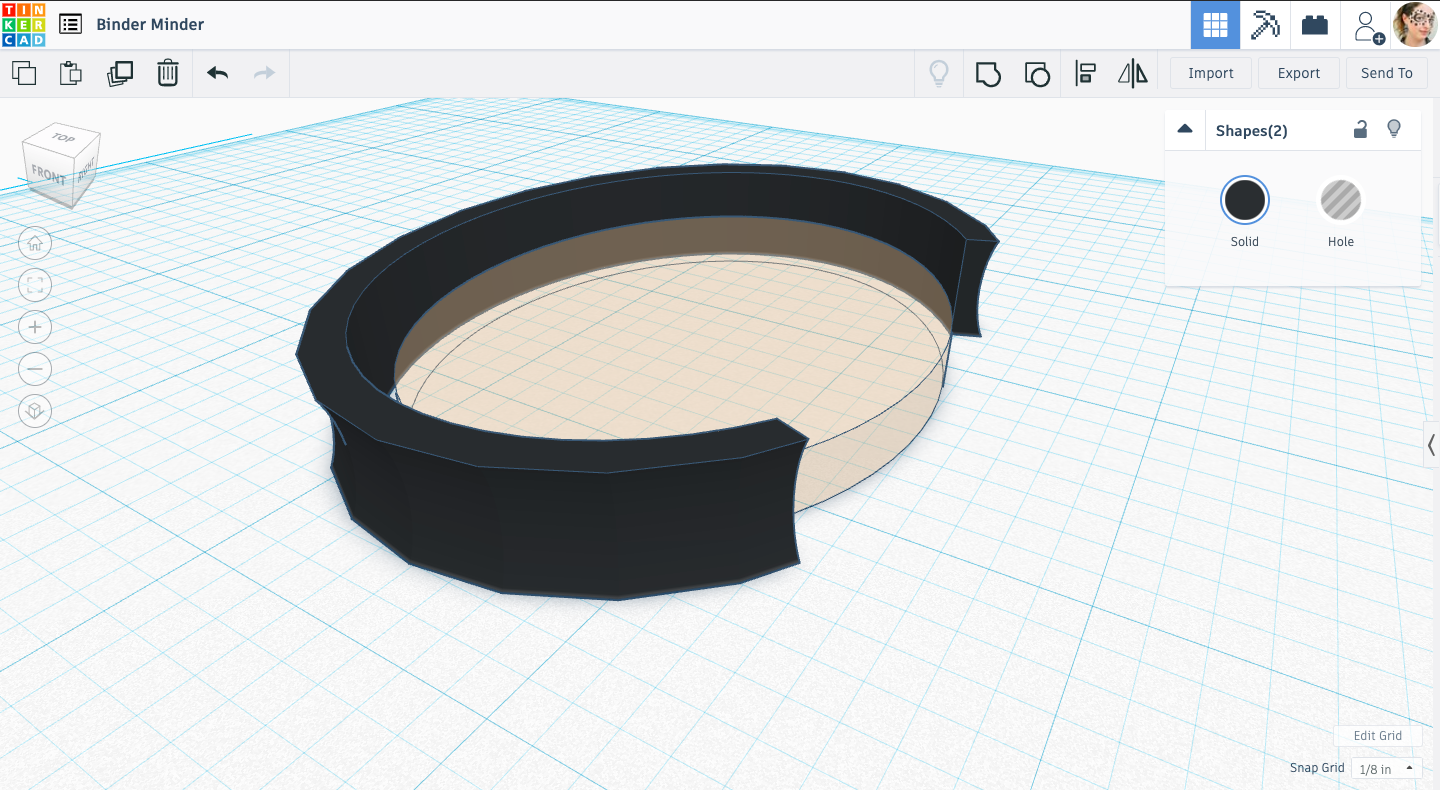
Task: Open the user profile avatar
Action: click(x=1415, y=24)
